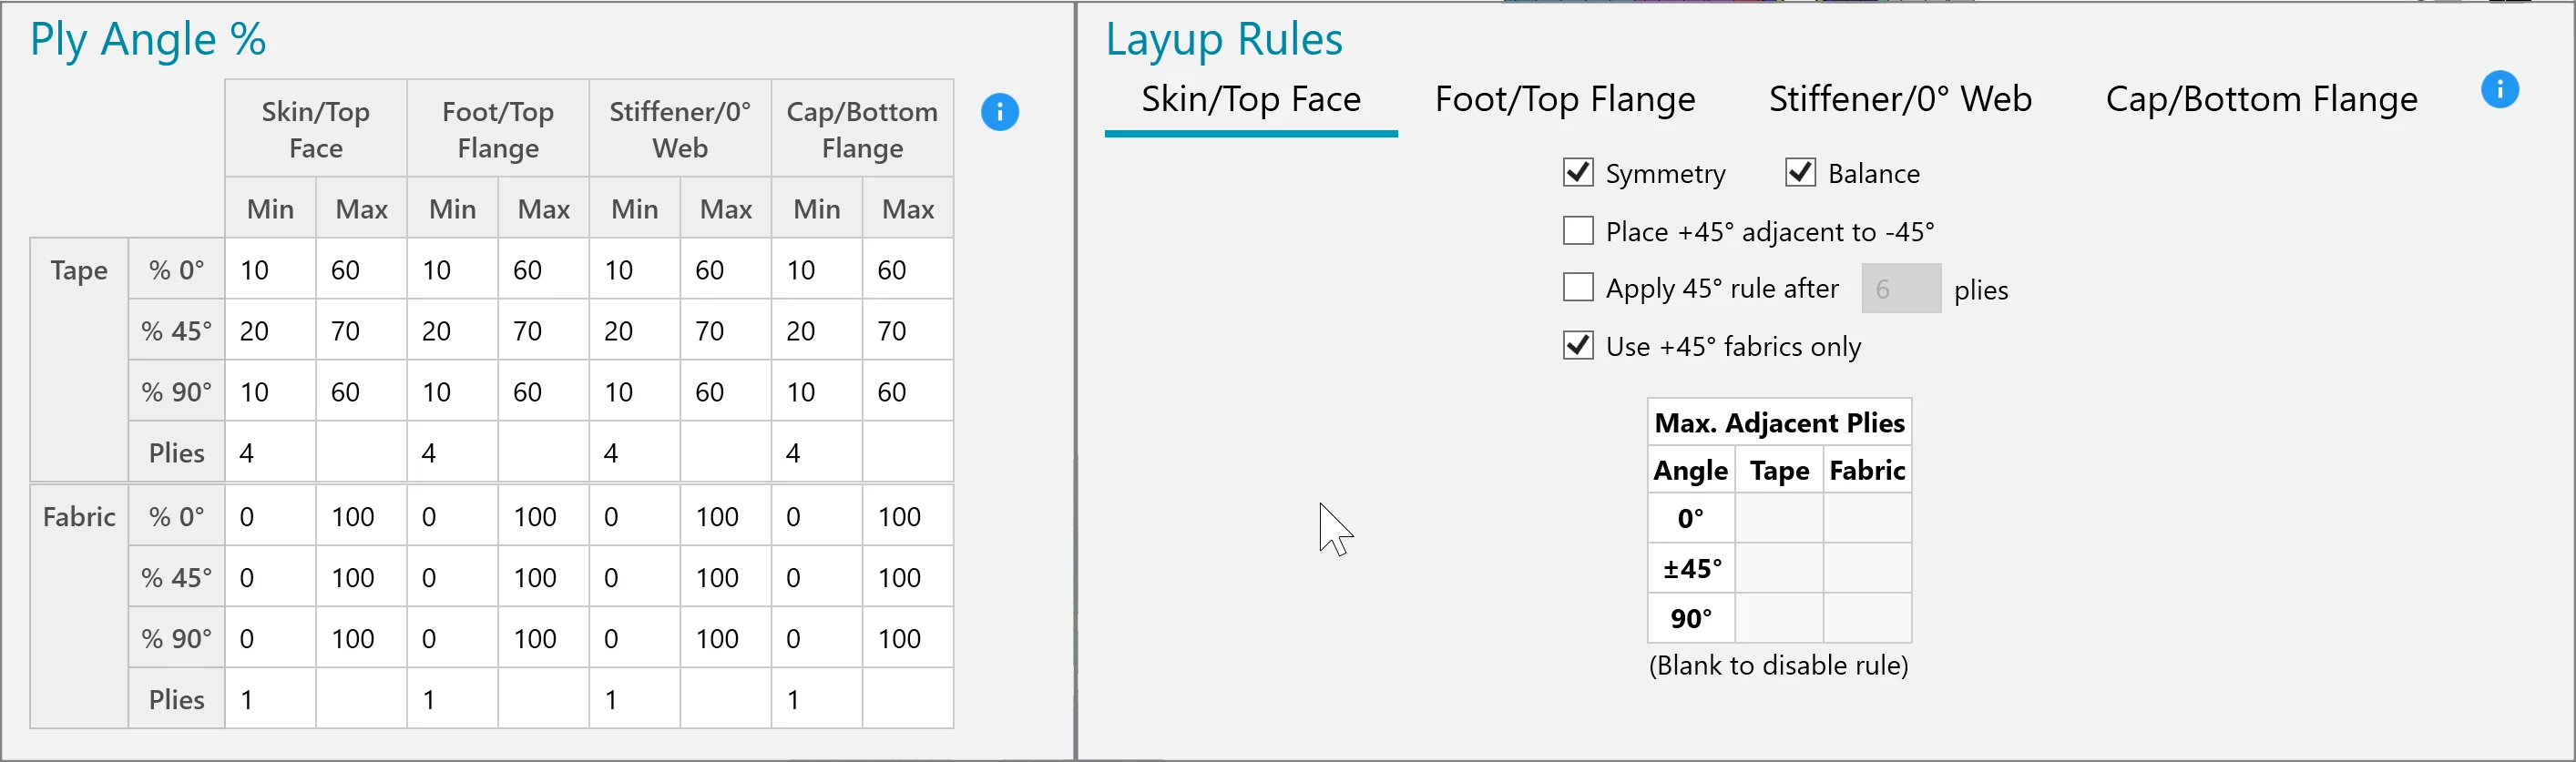The image size is (2576, 762).
Task: Uncheck the Balance checkbox
Action: (x=1800, y=173)
